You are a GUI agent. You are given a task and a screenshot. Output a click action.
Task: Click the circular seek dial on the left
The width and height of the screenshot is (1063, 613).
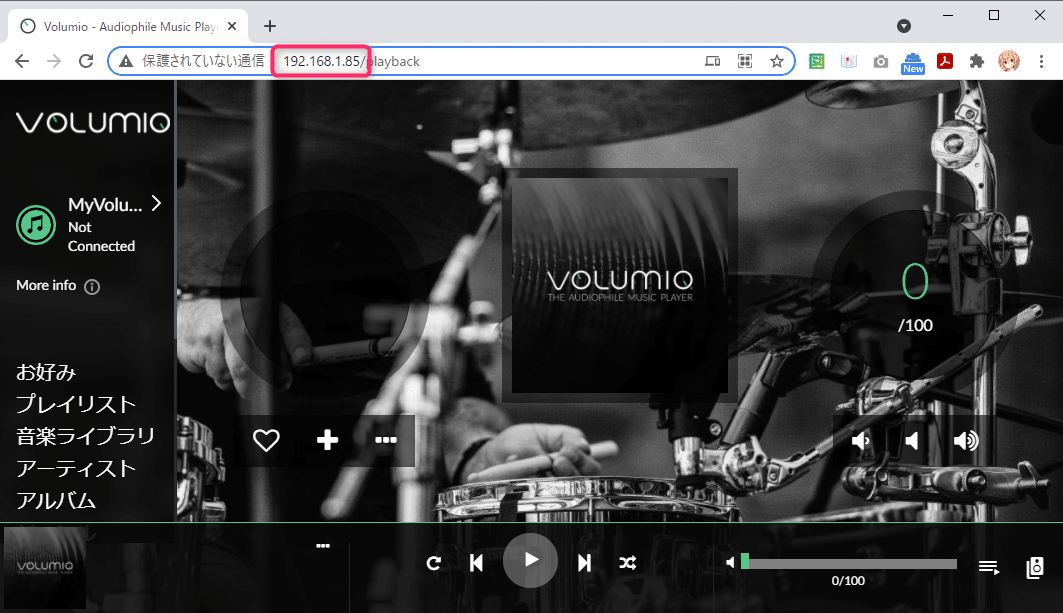(x=324, y=293)
